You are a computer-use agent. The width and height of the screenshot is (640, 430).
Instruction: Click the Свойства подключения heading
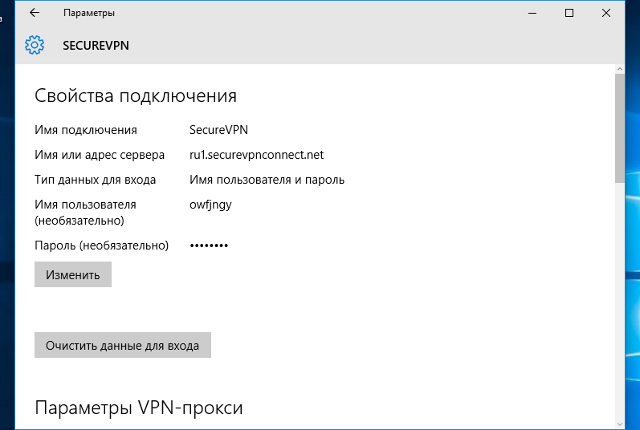tap(135, 96)
